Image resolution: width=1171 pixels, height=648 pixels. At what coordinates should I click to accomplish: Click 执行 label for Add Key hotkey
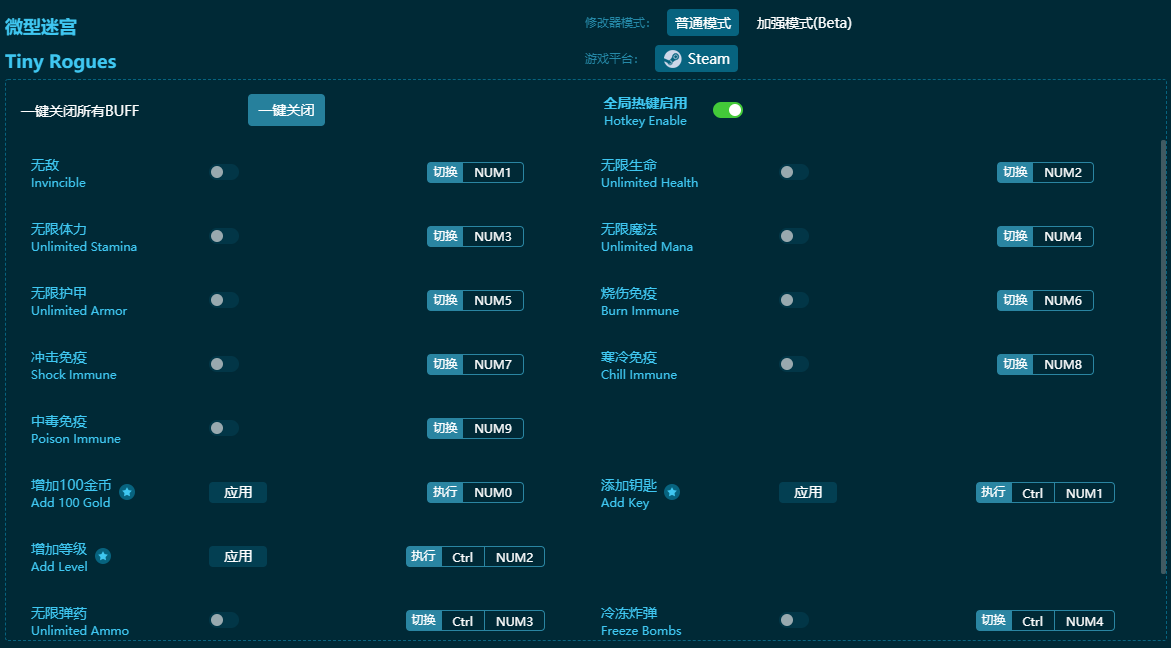pos(993,493)
